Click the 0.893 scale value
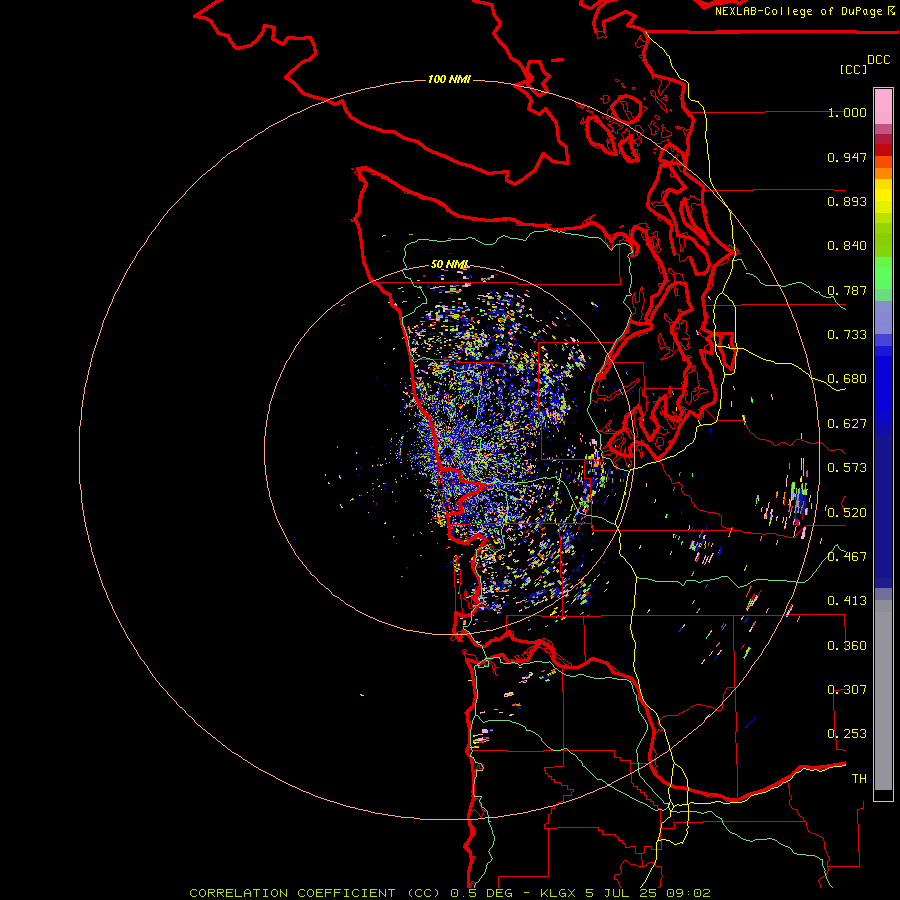Screen dimensions: 900x900 click(847, 201)
